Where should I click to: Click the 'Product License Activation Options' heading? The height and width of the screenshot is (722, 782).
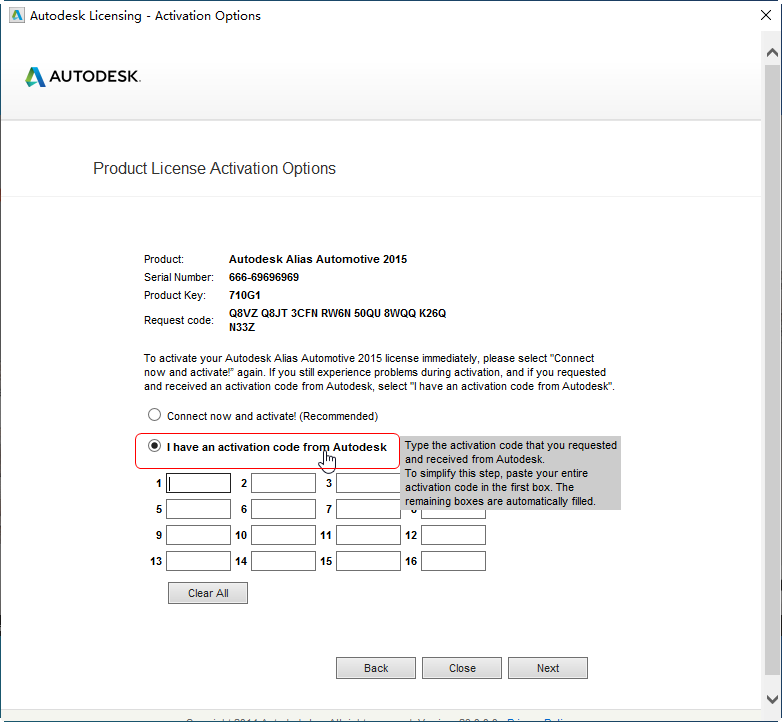(x=214, y=169)
